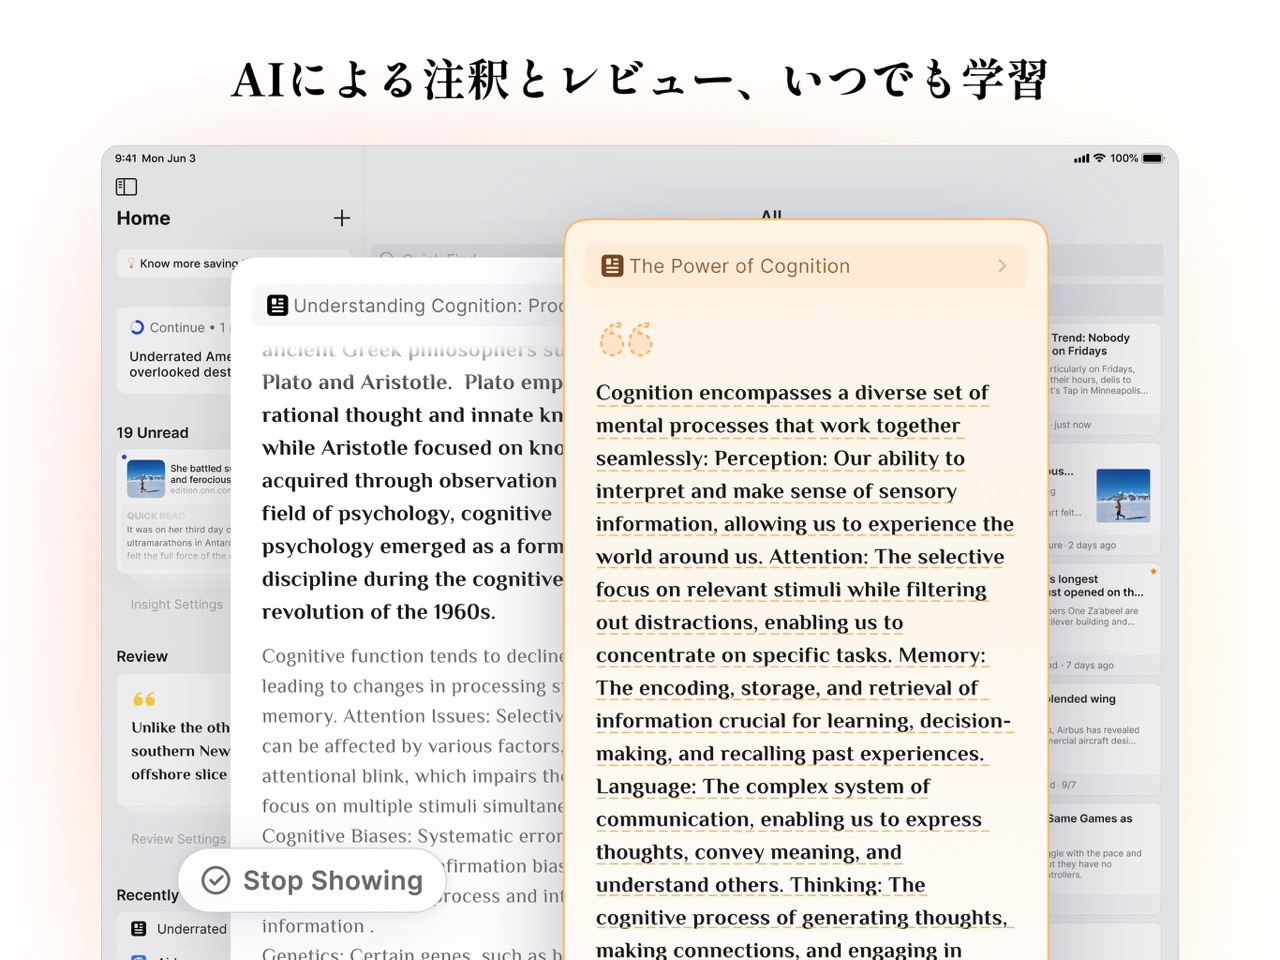The image size is (1280, 960).
Task: Select the "19 Unread" section heading
Action: tap(152, 433)
